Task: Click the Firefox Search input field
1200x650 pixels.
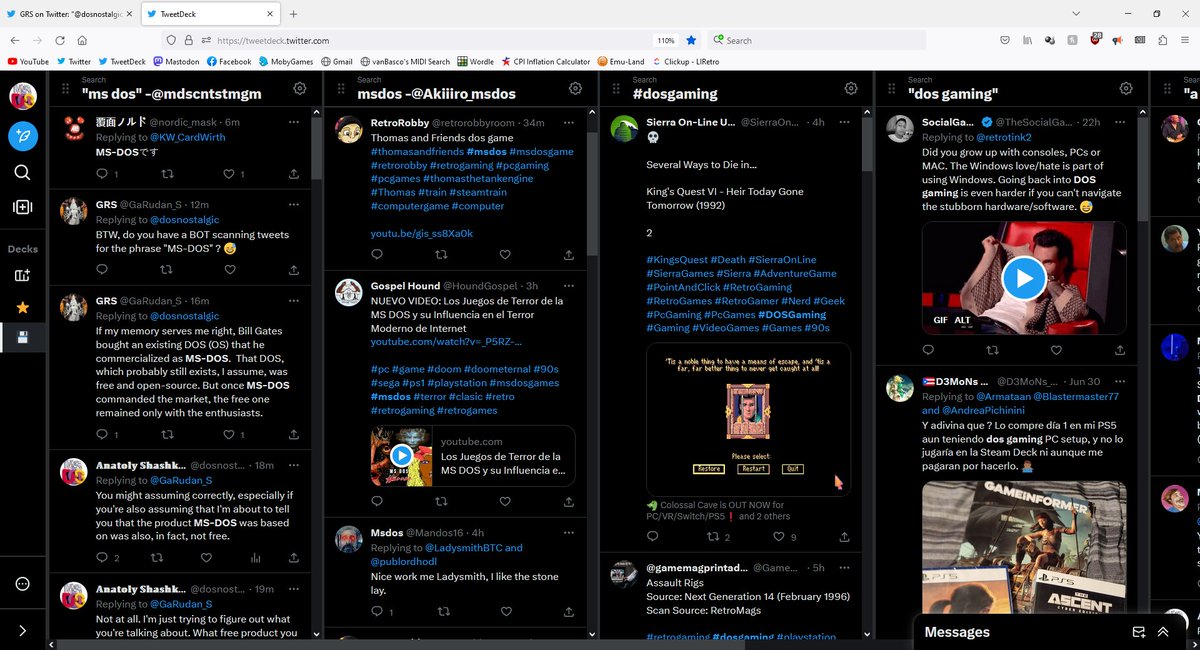Action: [815, 40]
